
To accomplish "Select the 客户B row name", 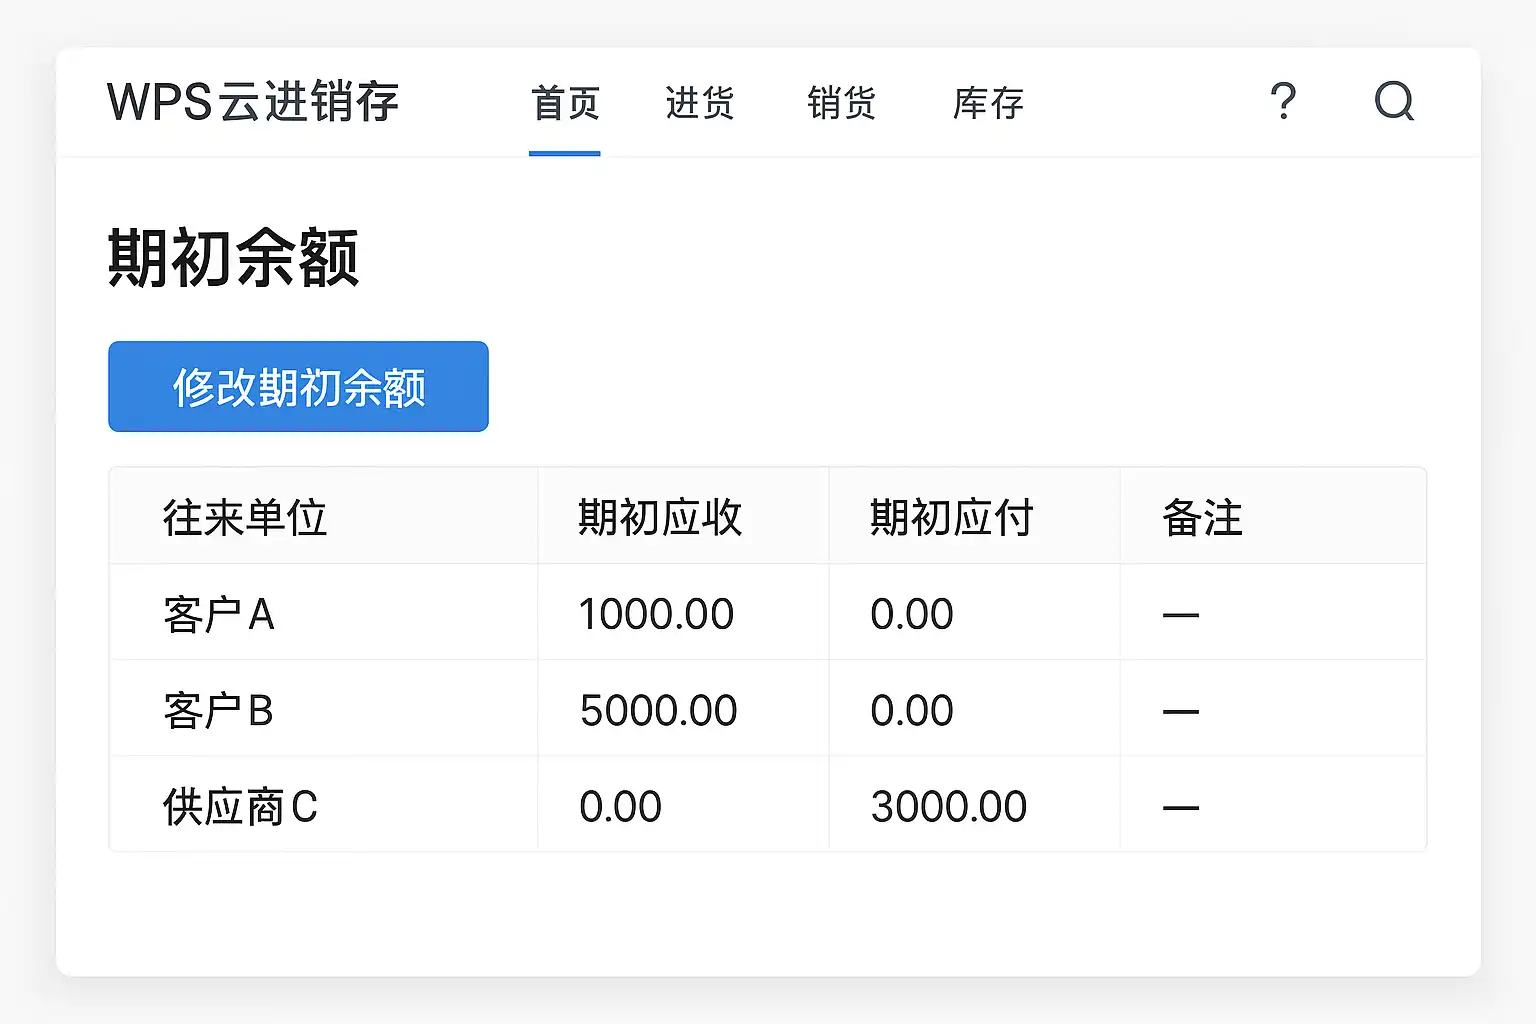I will 219,711.
